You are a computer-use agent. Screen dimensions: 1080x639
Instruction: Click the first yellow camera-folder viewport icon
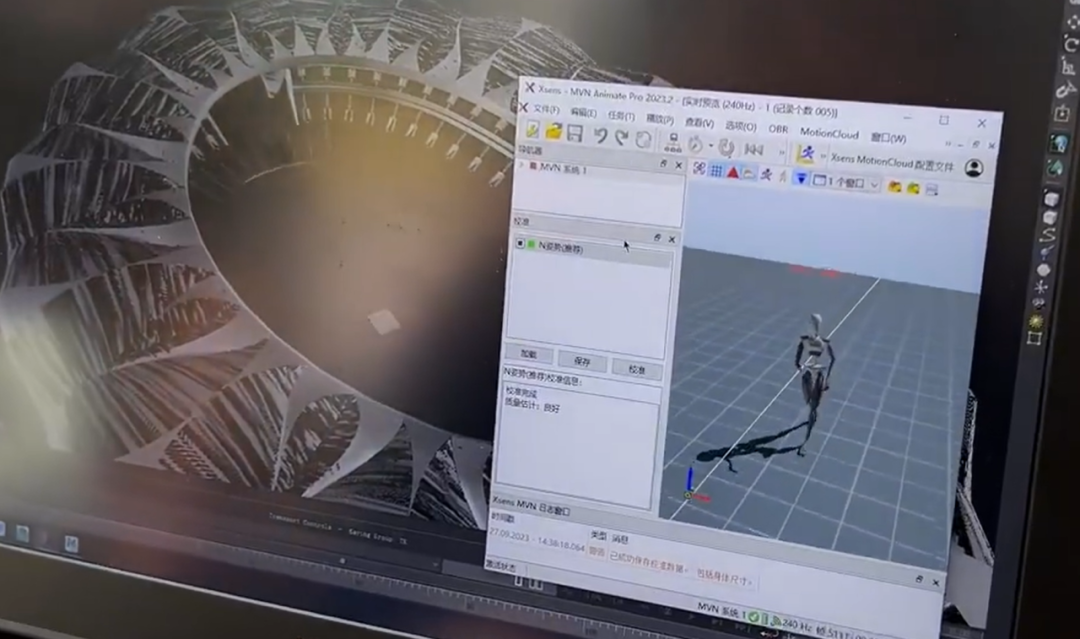895,187
